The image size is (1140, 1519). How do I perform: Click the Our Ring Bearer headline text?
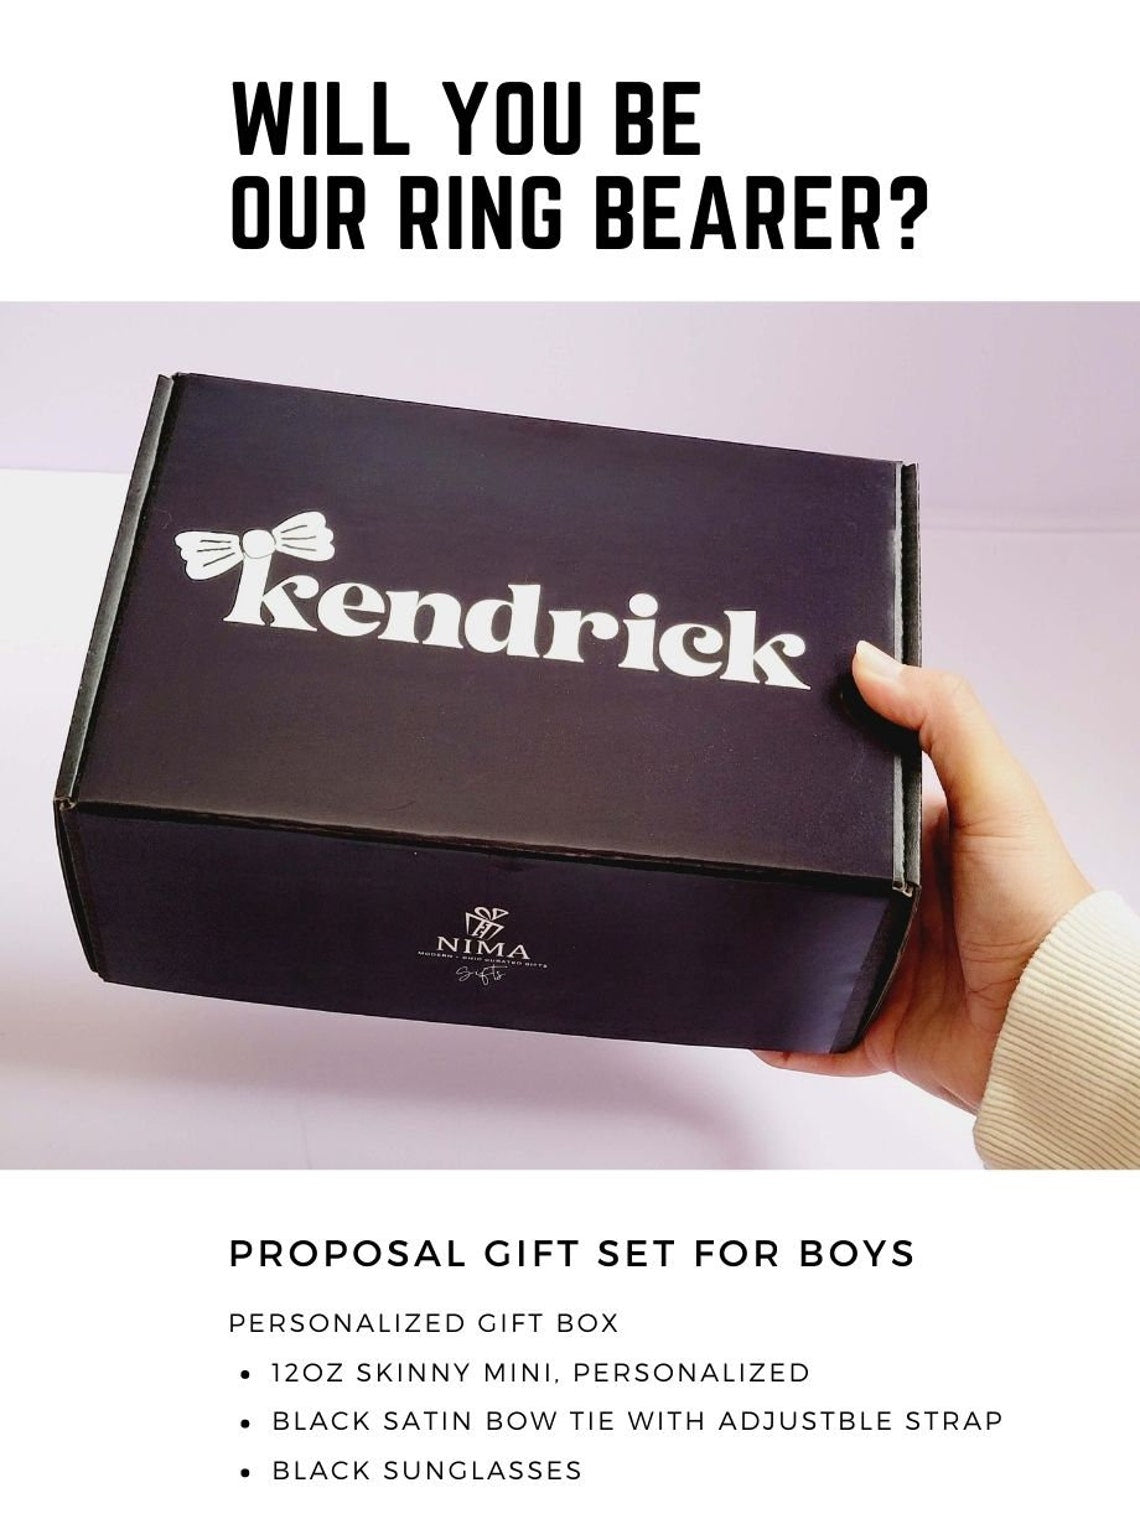coord(574,213)
